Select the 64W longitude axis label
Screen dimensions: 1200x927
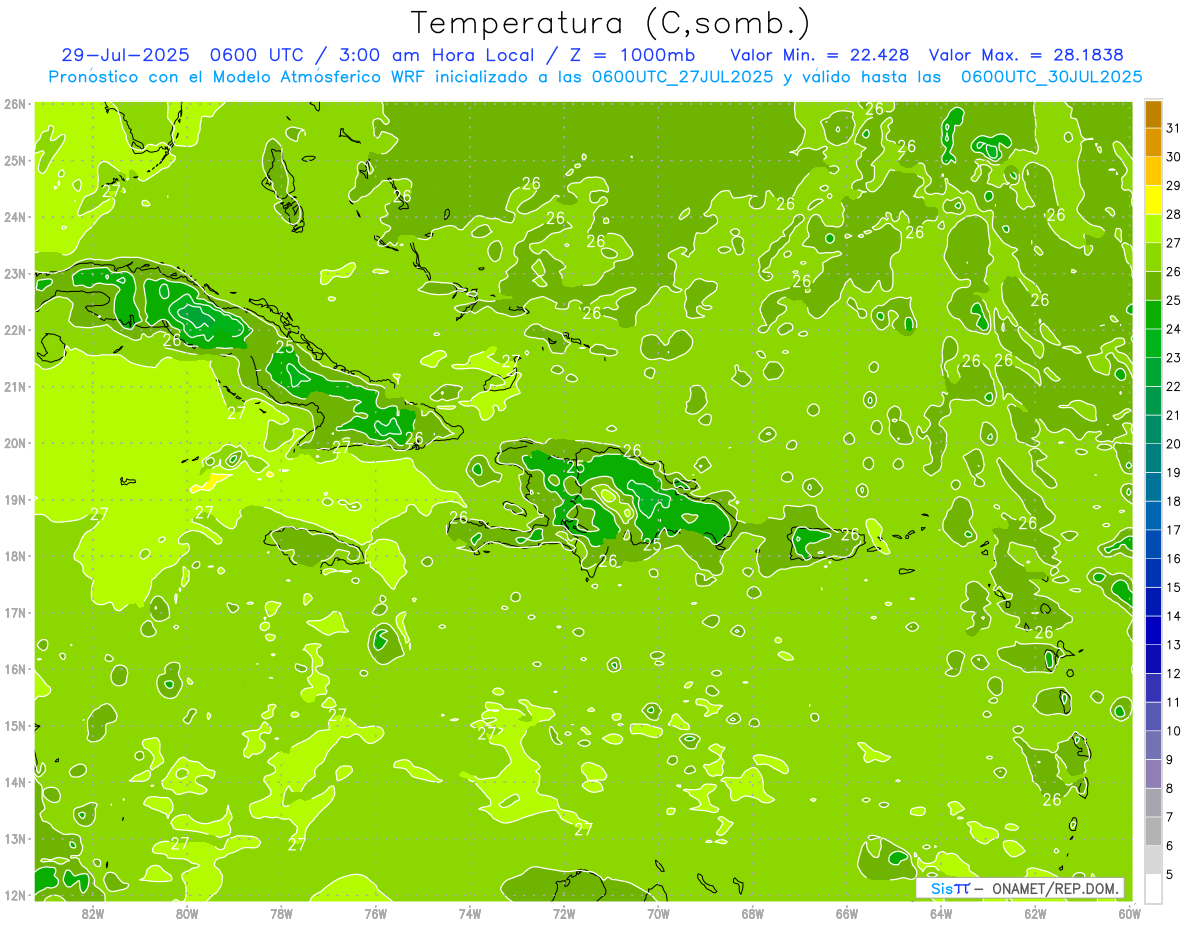tap(941, 912)
